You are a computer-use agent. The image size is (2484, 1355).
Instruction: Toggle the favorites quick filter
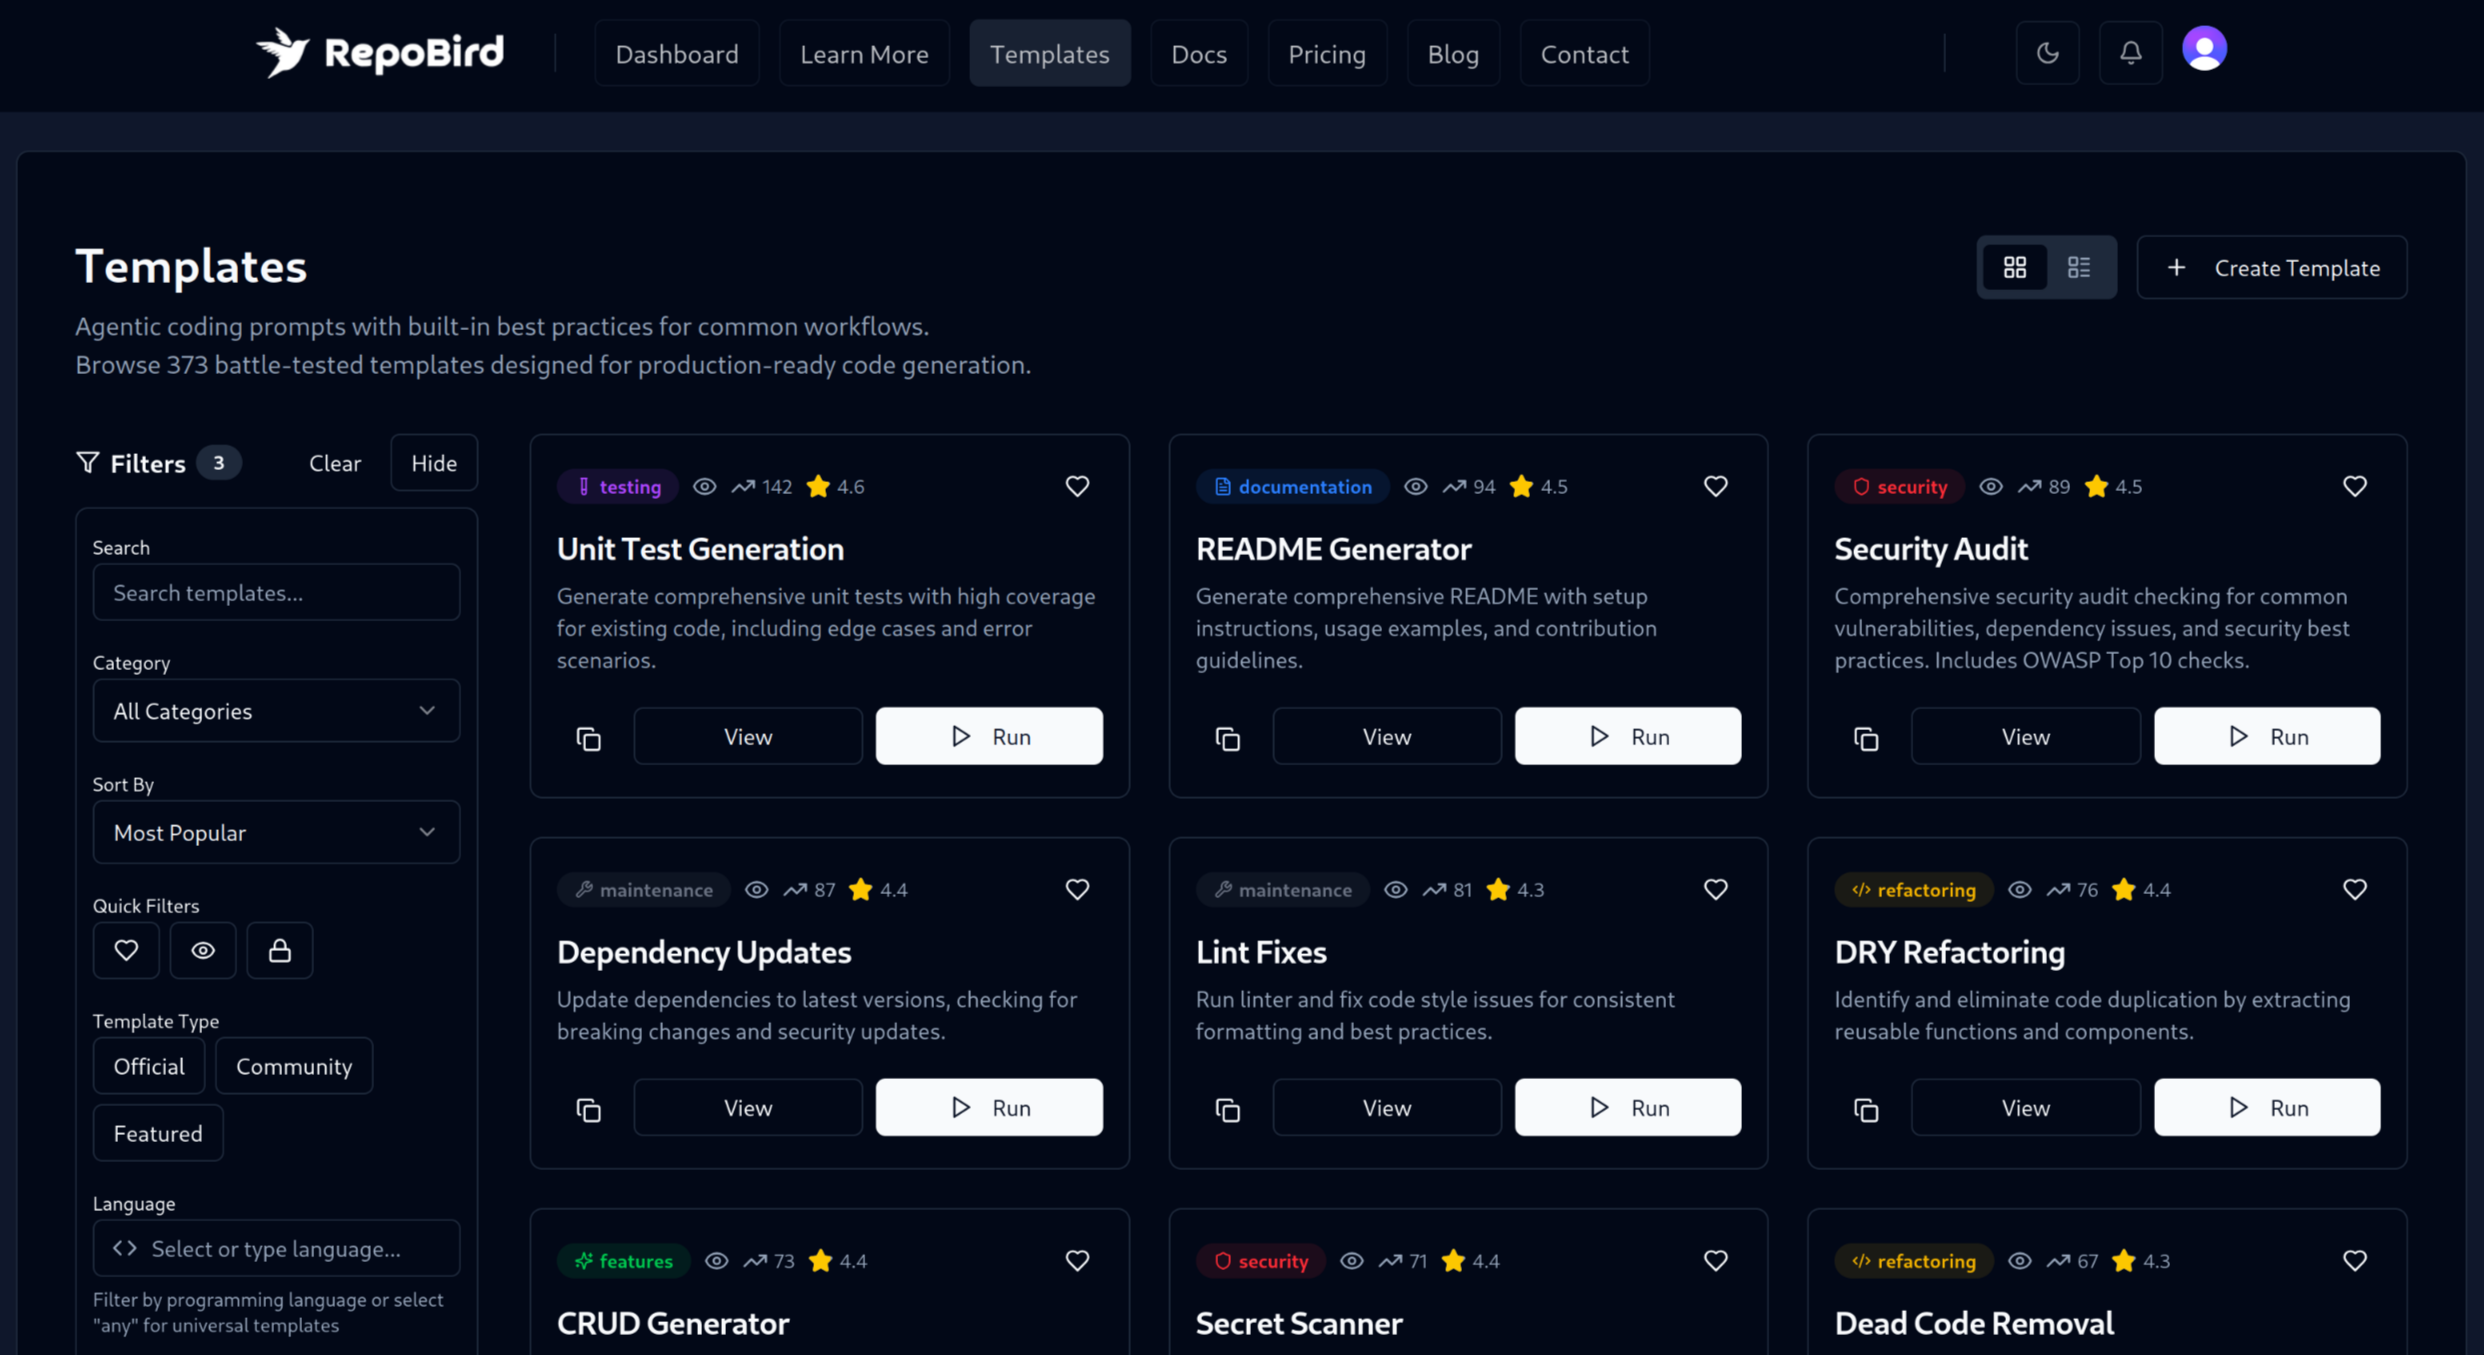pos(126,950)
